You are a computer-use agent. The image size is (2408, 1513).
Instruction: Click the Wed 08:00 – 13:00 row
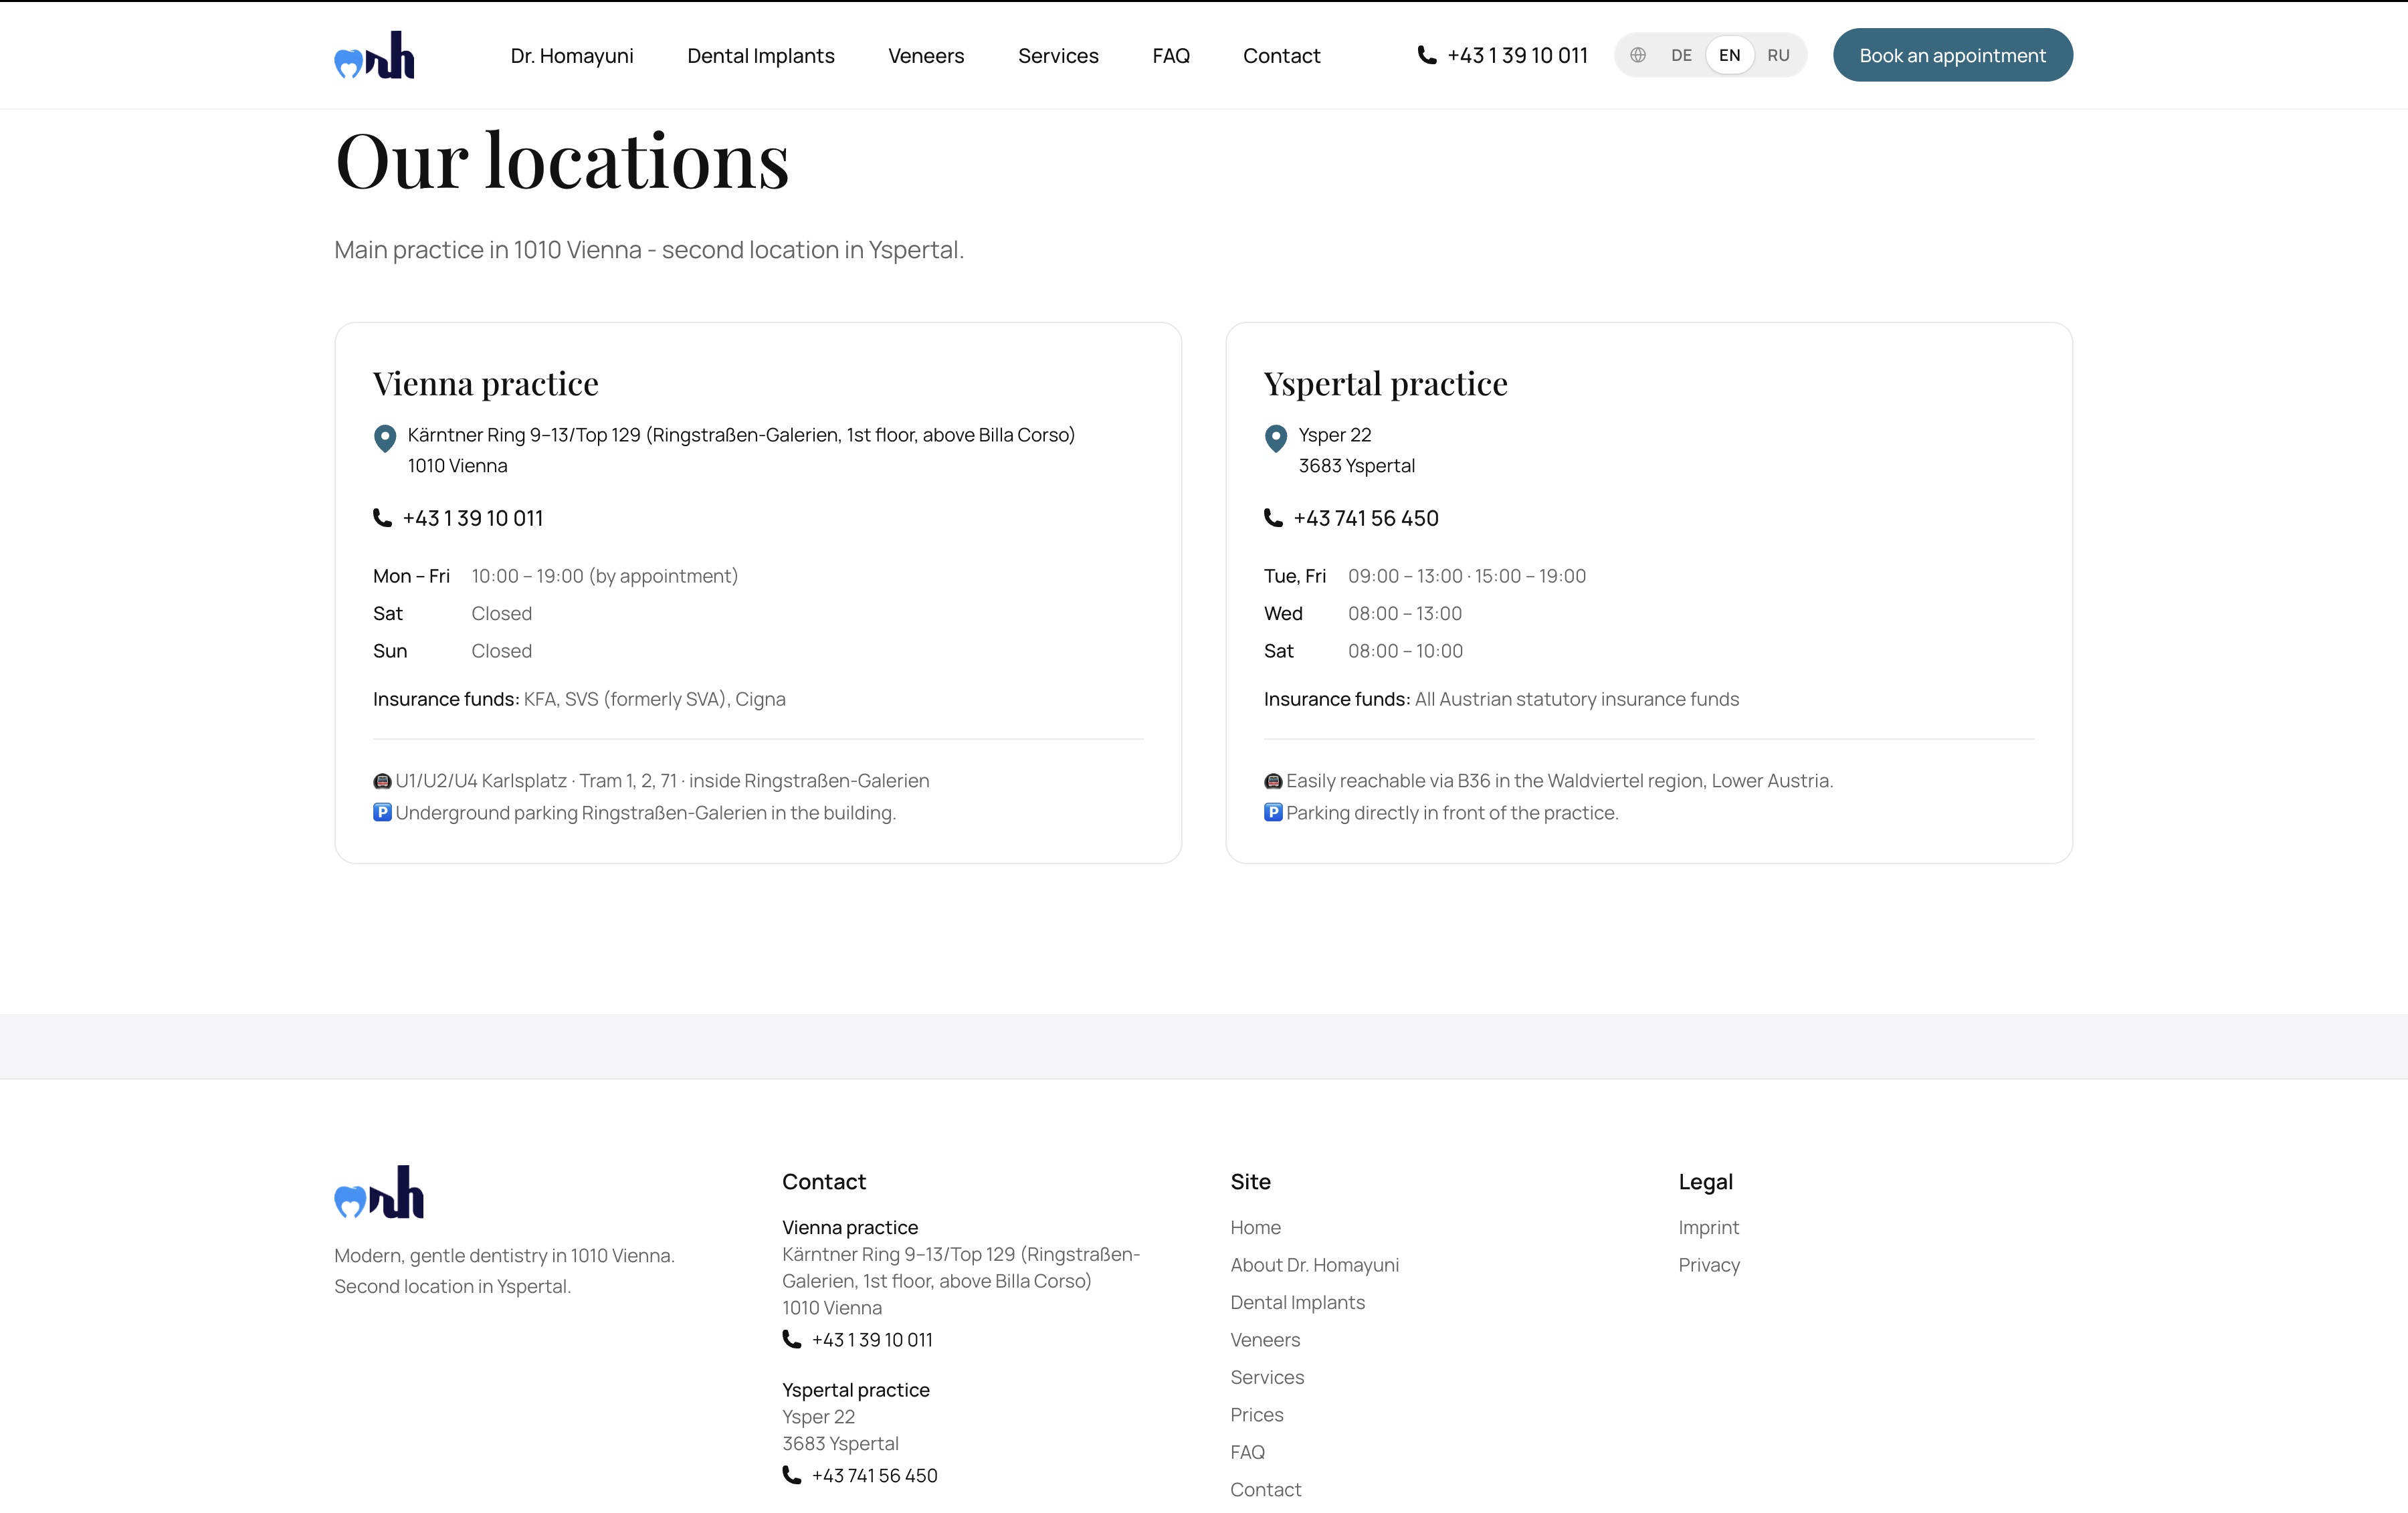[x=1363, y=613]
